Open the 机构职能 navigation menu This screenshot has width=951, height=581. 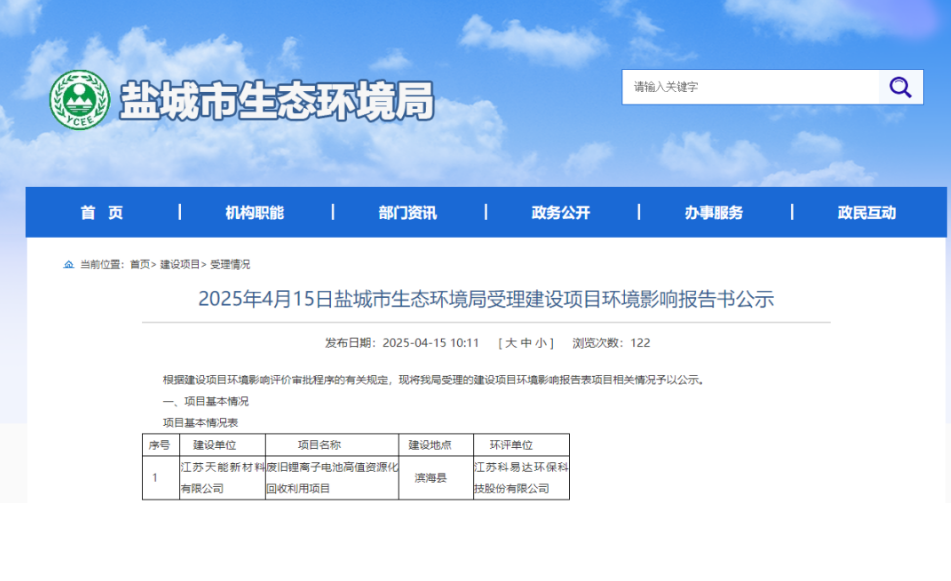click(254, 212)
